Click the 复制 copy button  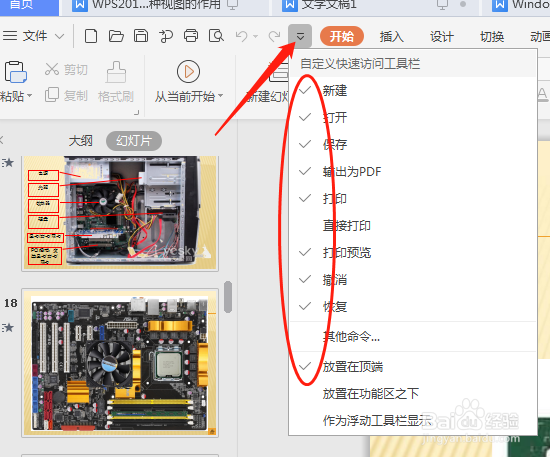66,95
